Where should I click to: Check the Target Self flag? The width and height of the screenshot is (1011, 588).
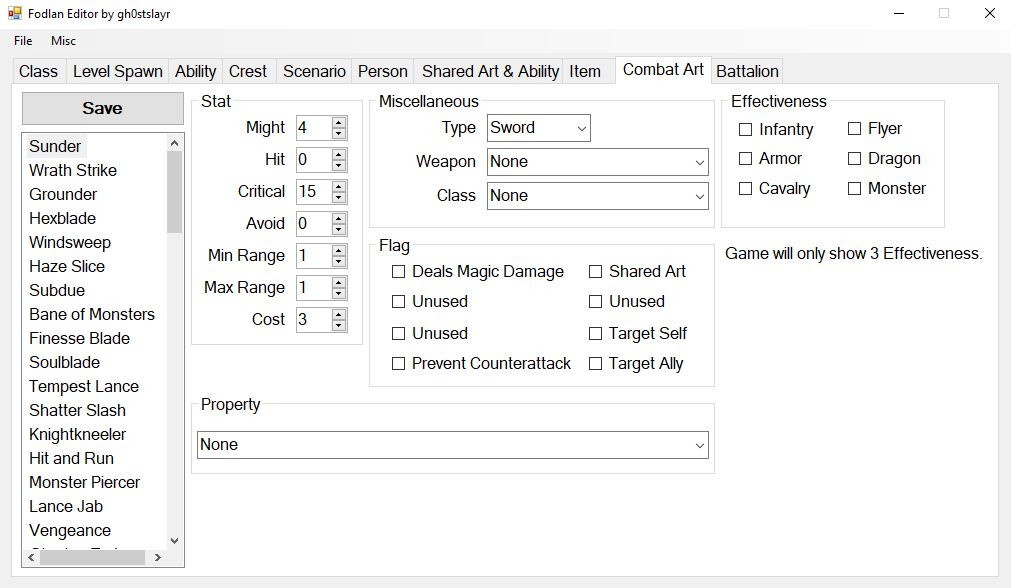(598, 333)
